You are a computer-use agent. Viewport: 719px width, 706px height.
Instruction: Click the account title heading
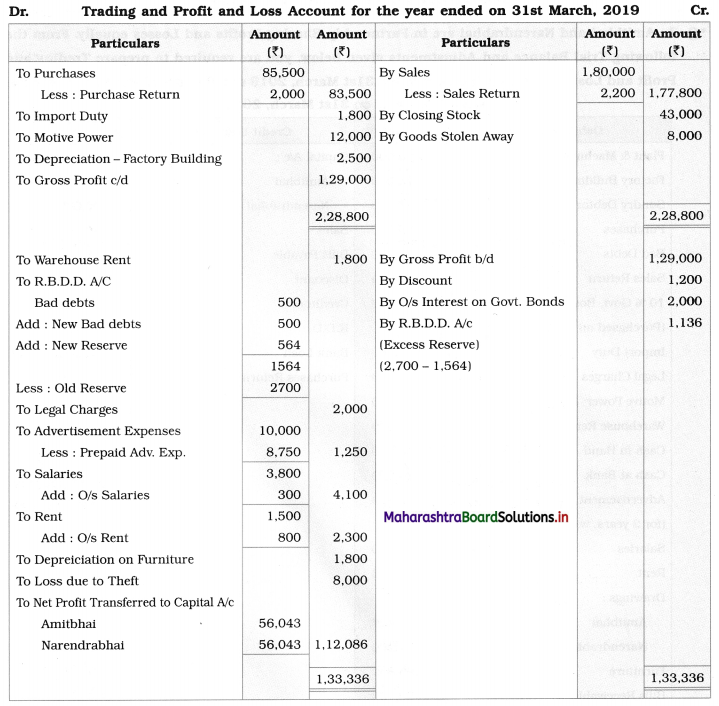coord(360,10)
